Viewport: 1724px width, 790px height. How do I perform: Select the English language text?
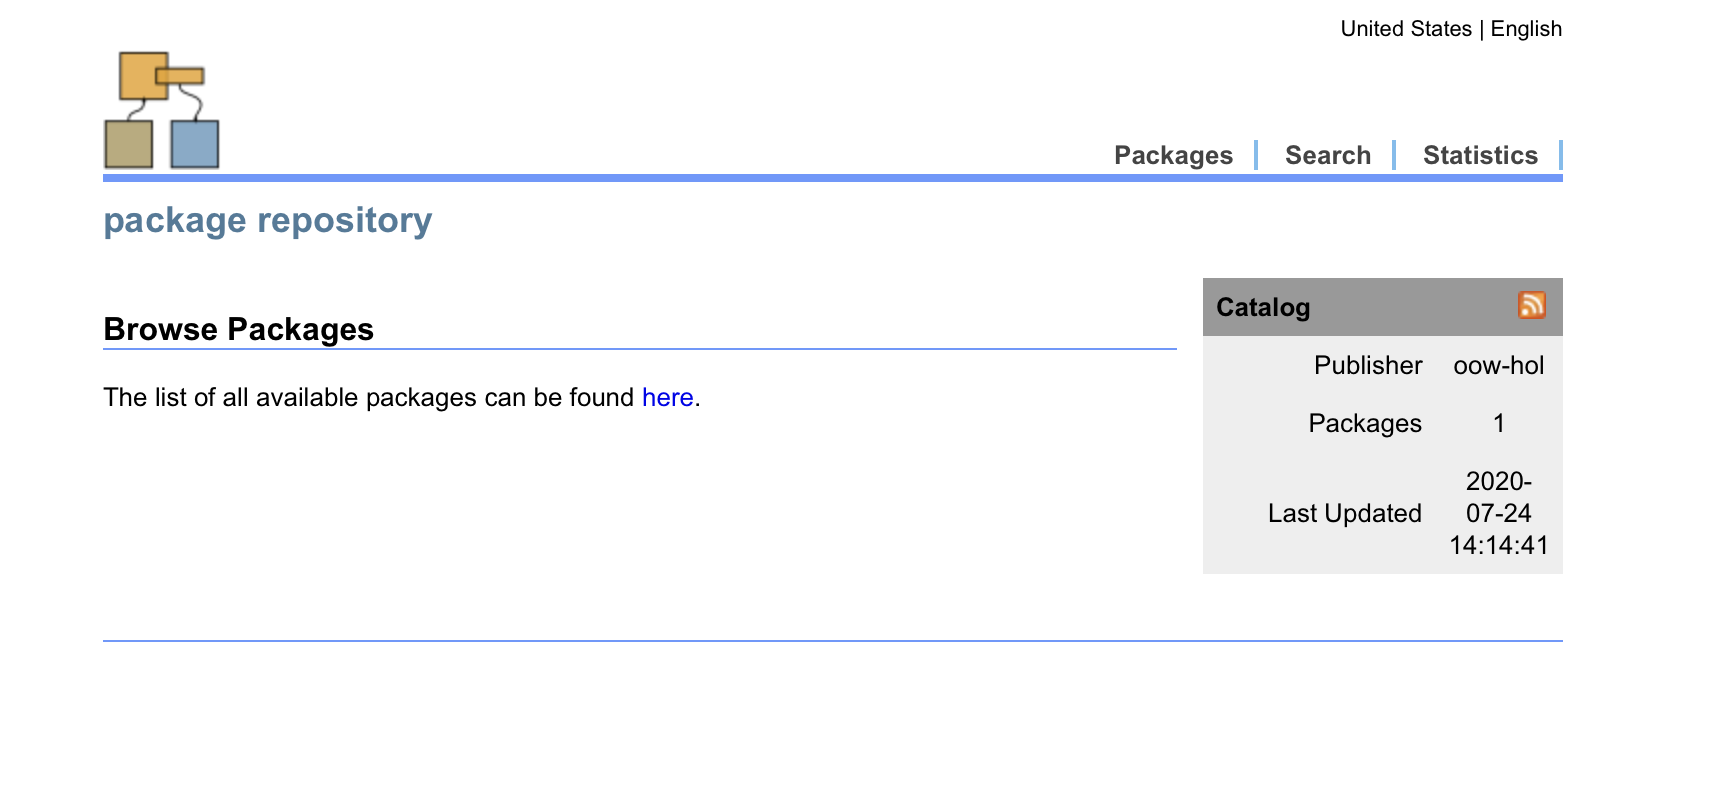pyautogui.click(x=1526, y=29)
